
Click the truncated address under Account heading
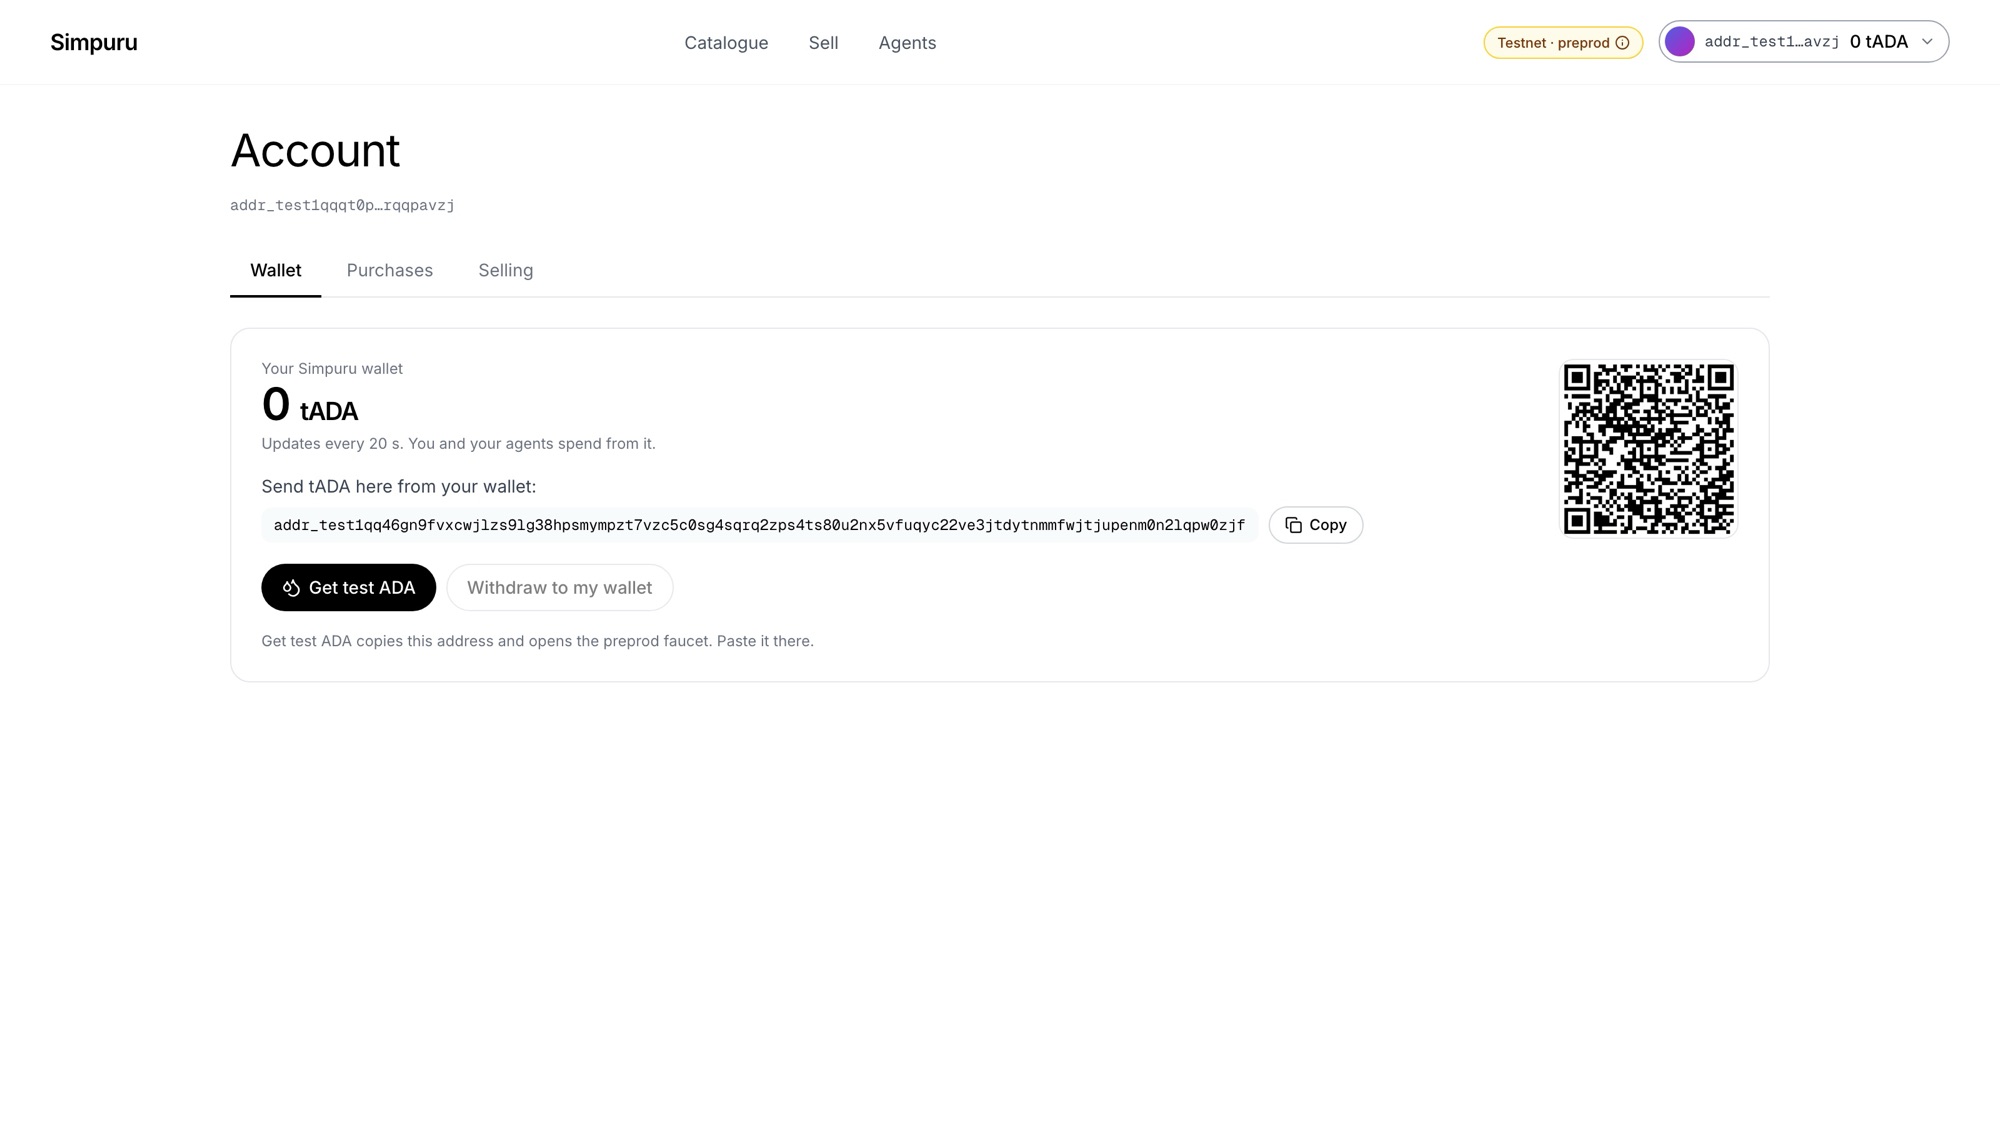(342, 205)
